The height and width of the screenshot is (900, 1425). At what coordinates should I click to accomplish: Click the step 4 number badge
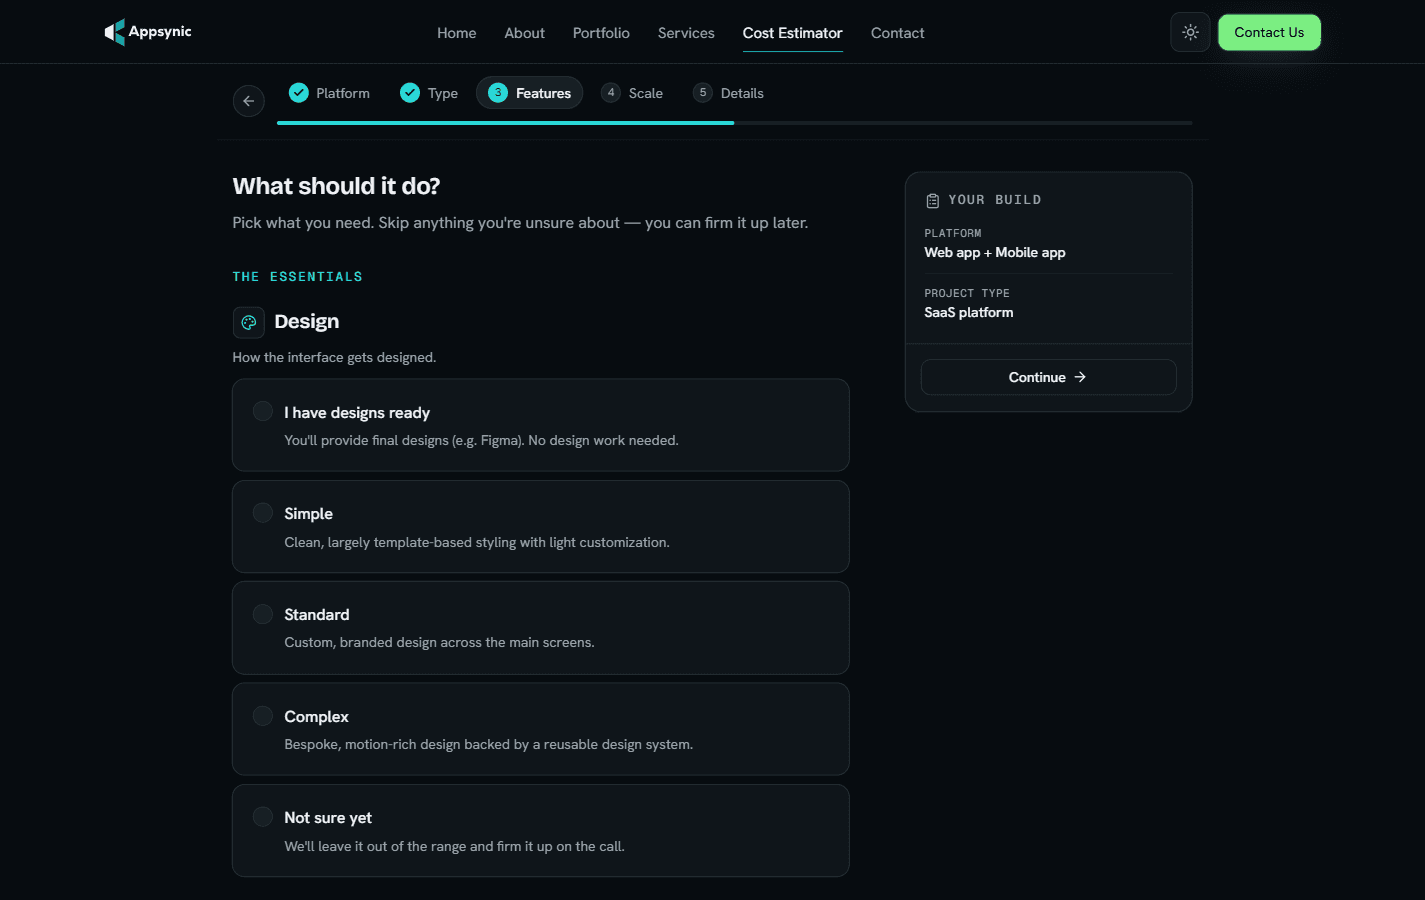611,93
